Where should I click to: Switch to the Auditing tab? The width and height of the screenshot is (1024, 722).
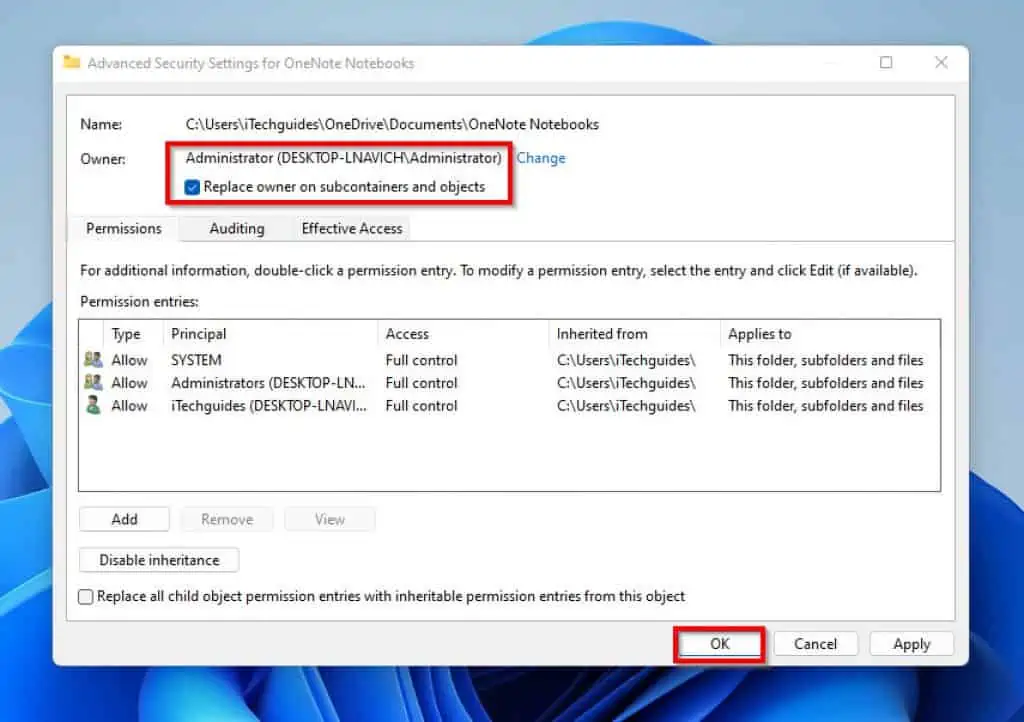[237, 228]
